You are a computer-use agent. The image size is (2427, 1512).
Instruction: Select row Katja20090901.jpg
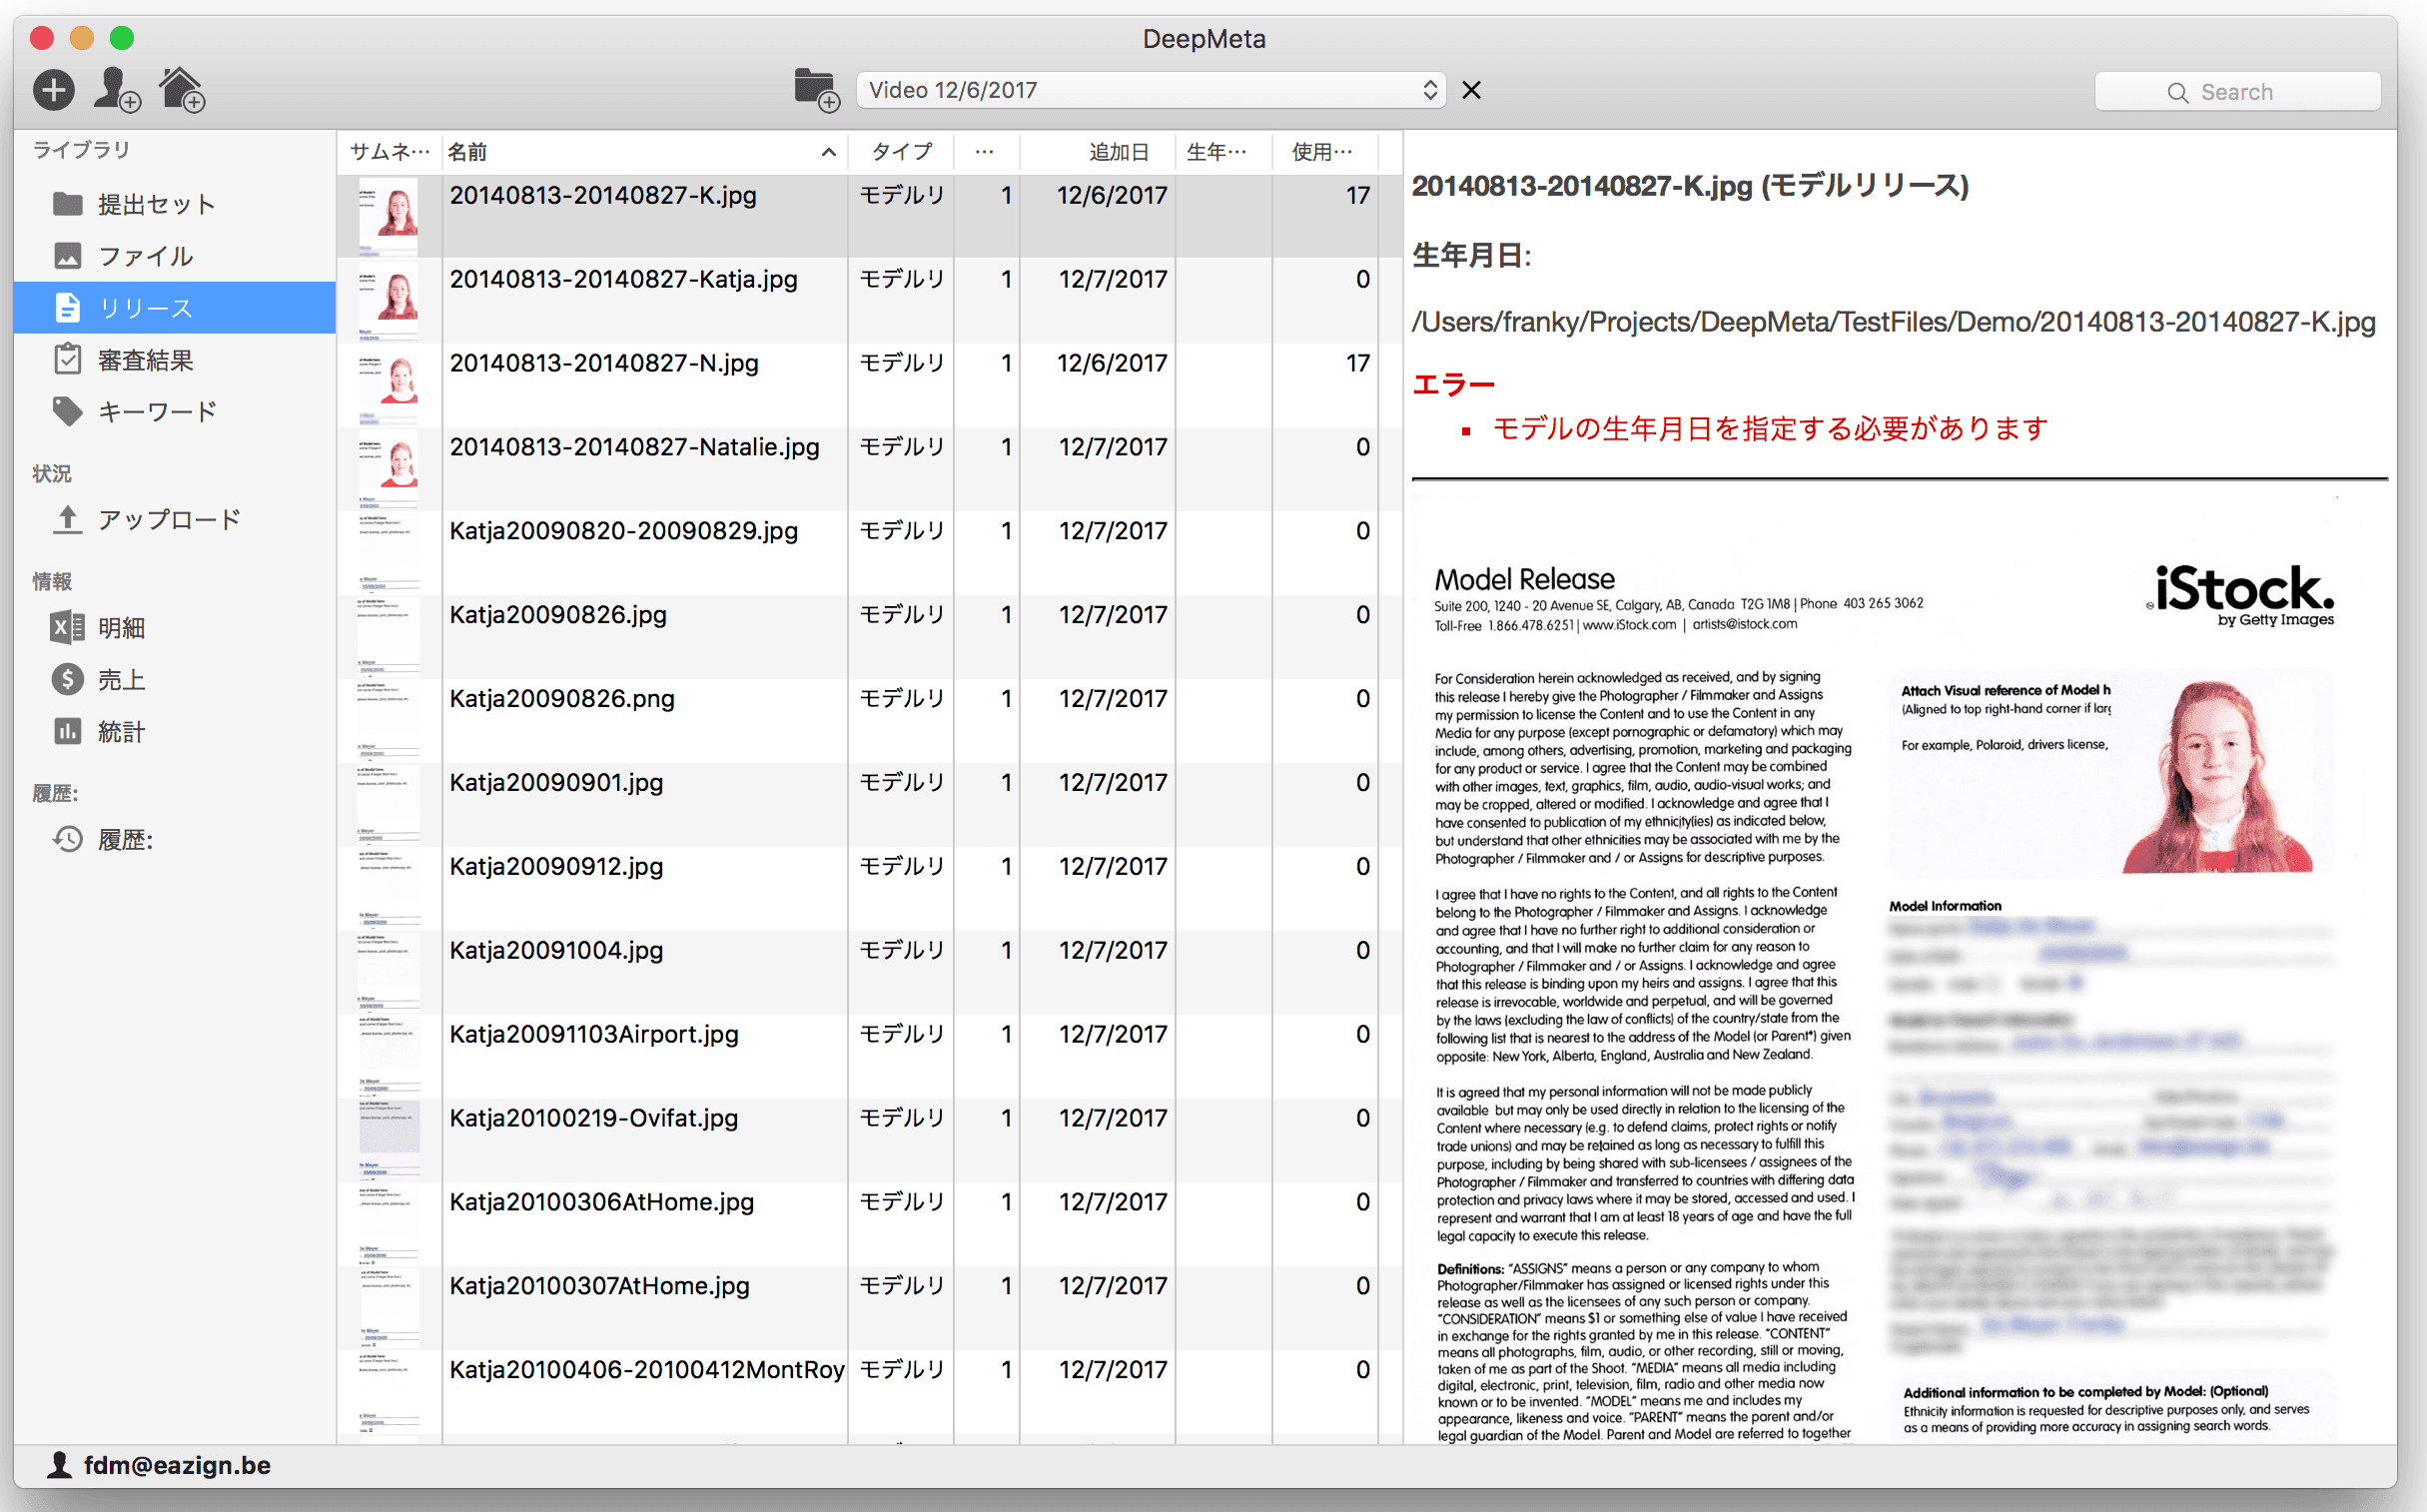pyautogui.click(x=868, y=804)
